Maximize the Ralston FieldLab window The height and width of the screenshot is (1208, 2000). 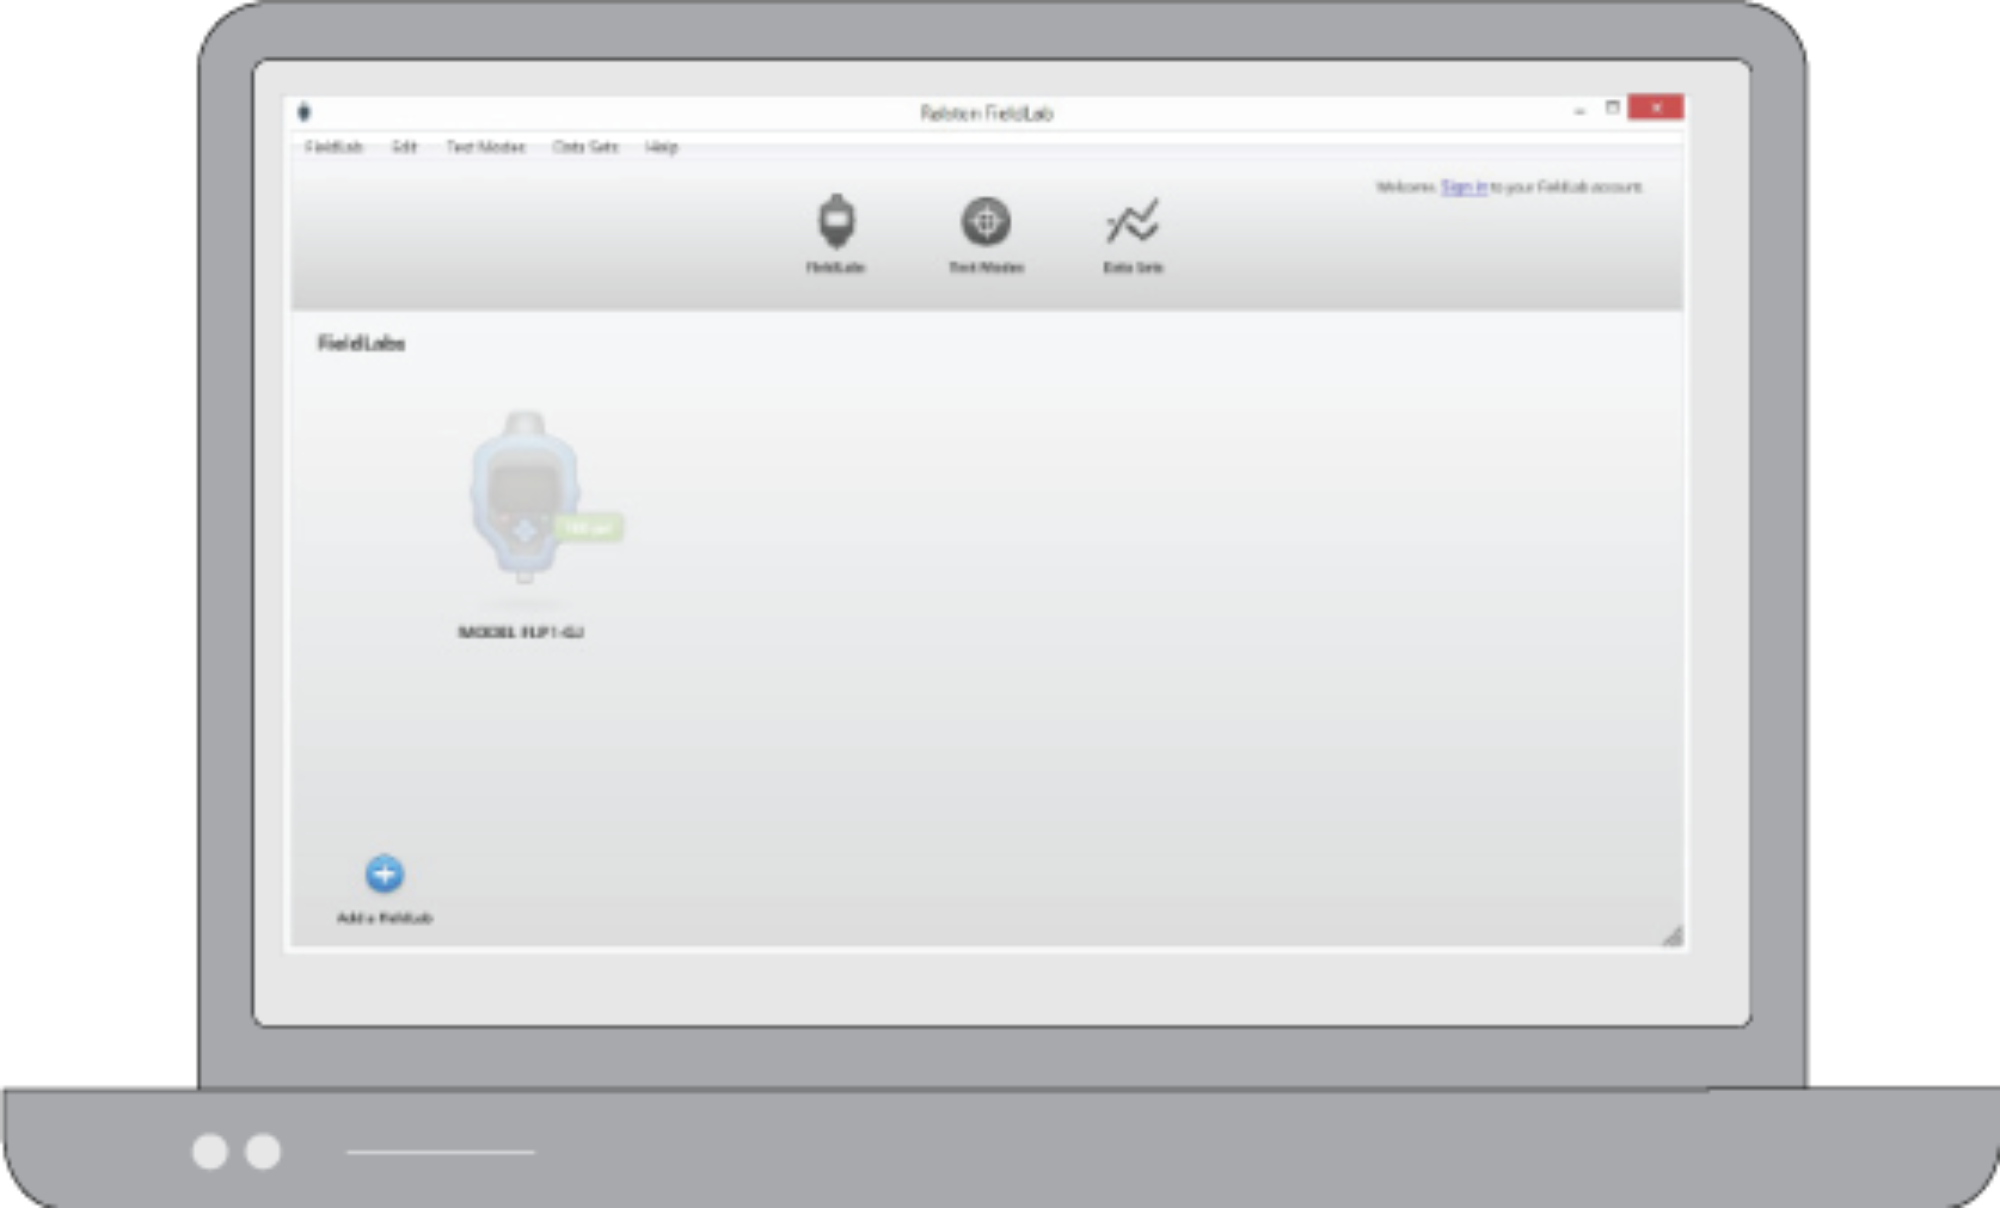[x=1612, y=108]
